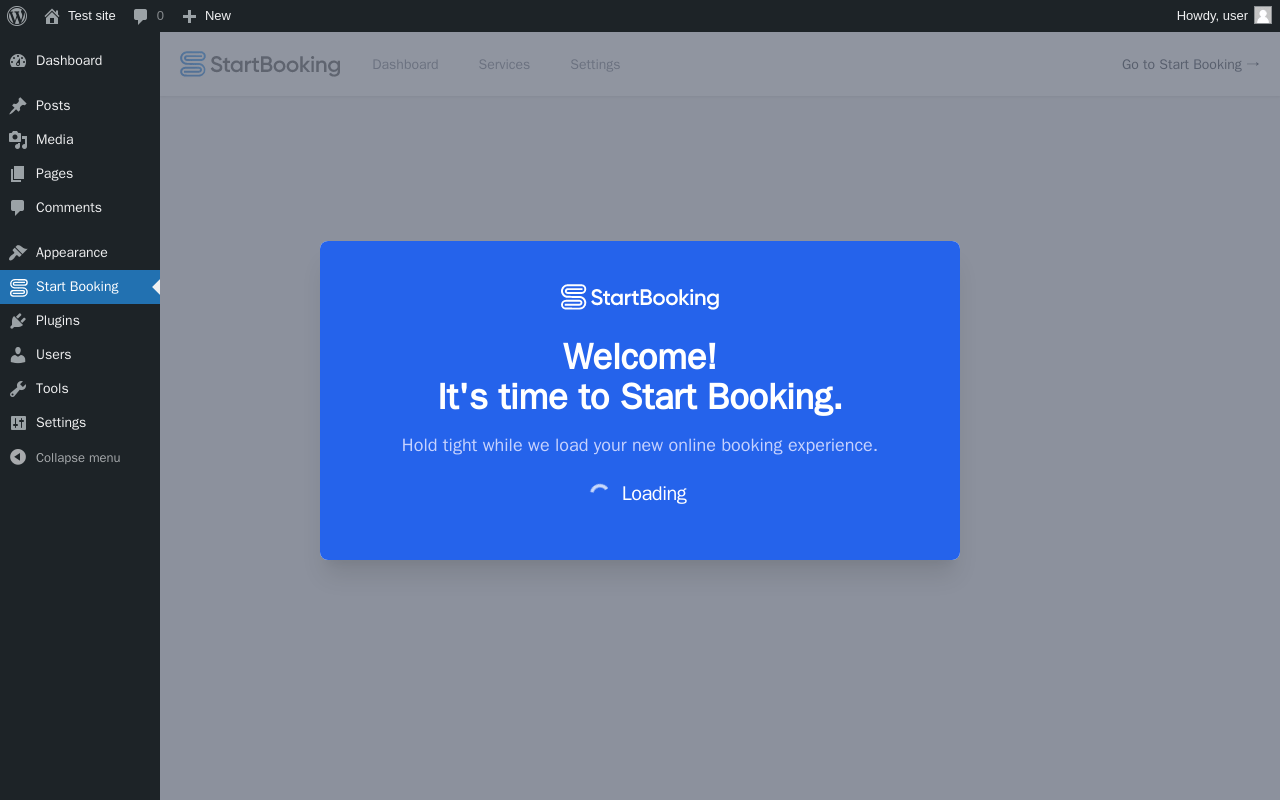Click the Start Booking sidebar icon

pyautogui.click(x=18, y=287)
